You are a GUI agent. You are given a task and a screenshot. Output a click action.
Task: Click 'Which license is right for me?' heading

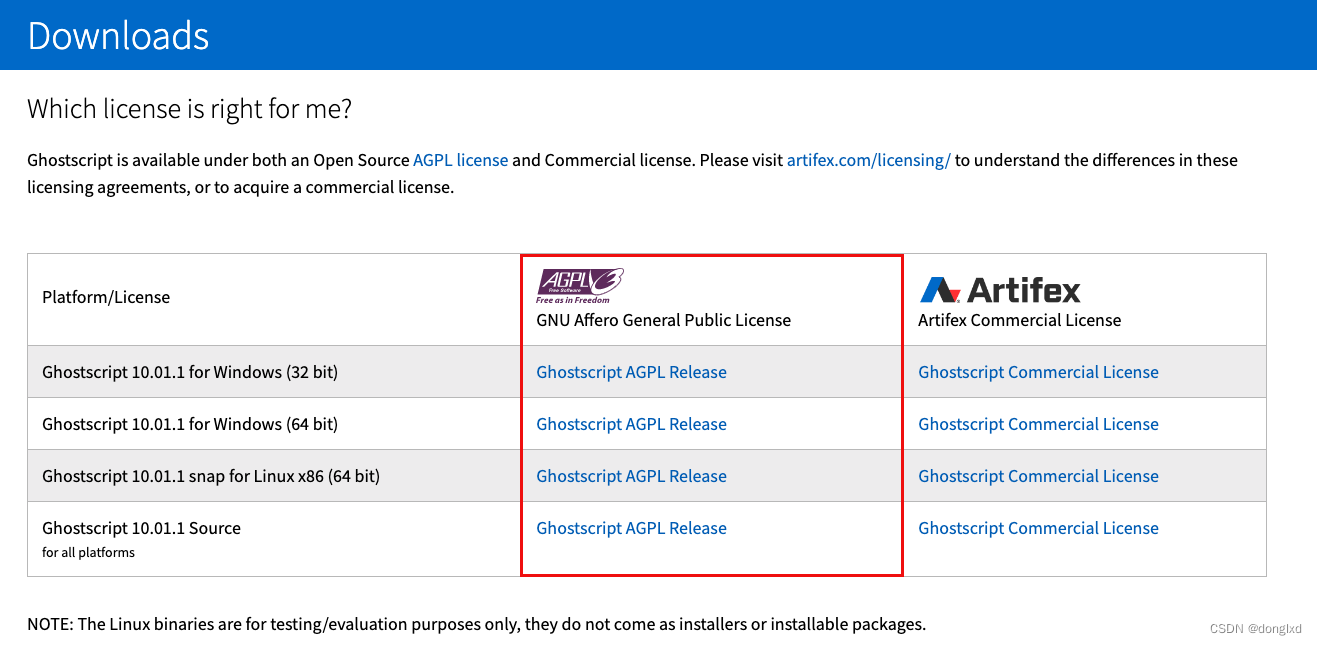(x=189, y=109)
